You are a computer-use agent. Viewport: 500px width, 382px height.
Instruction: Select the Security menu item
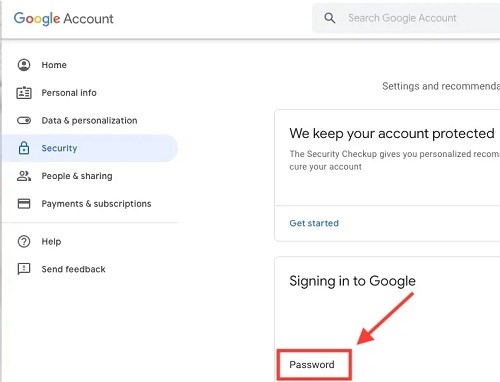click(x=90, y=148)
